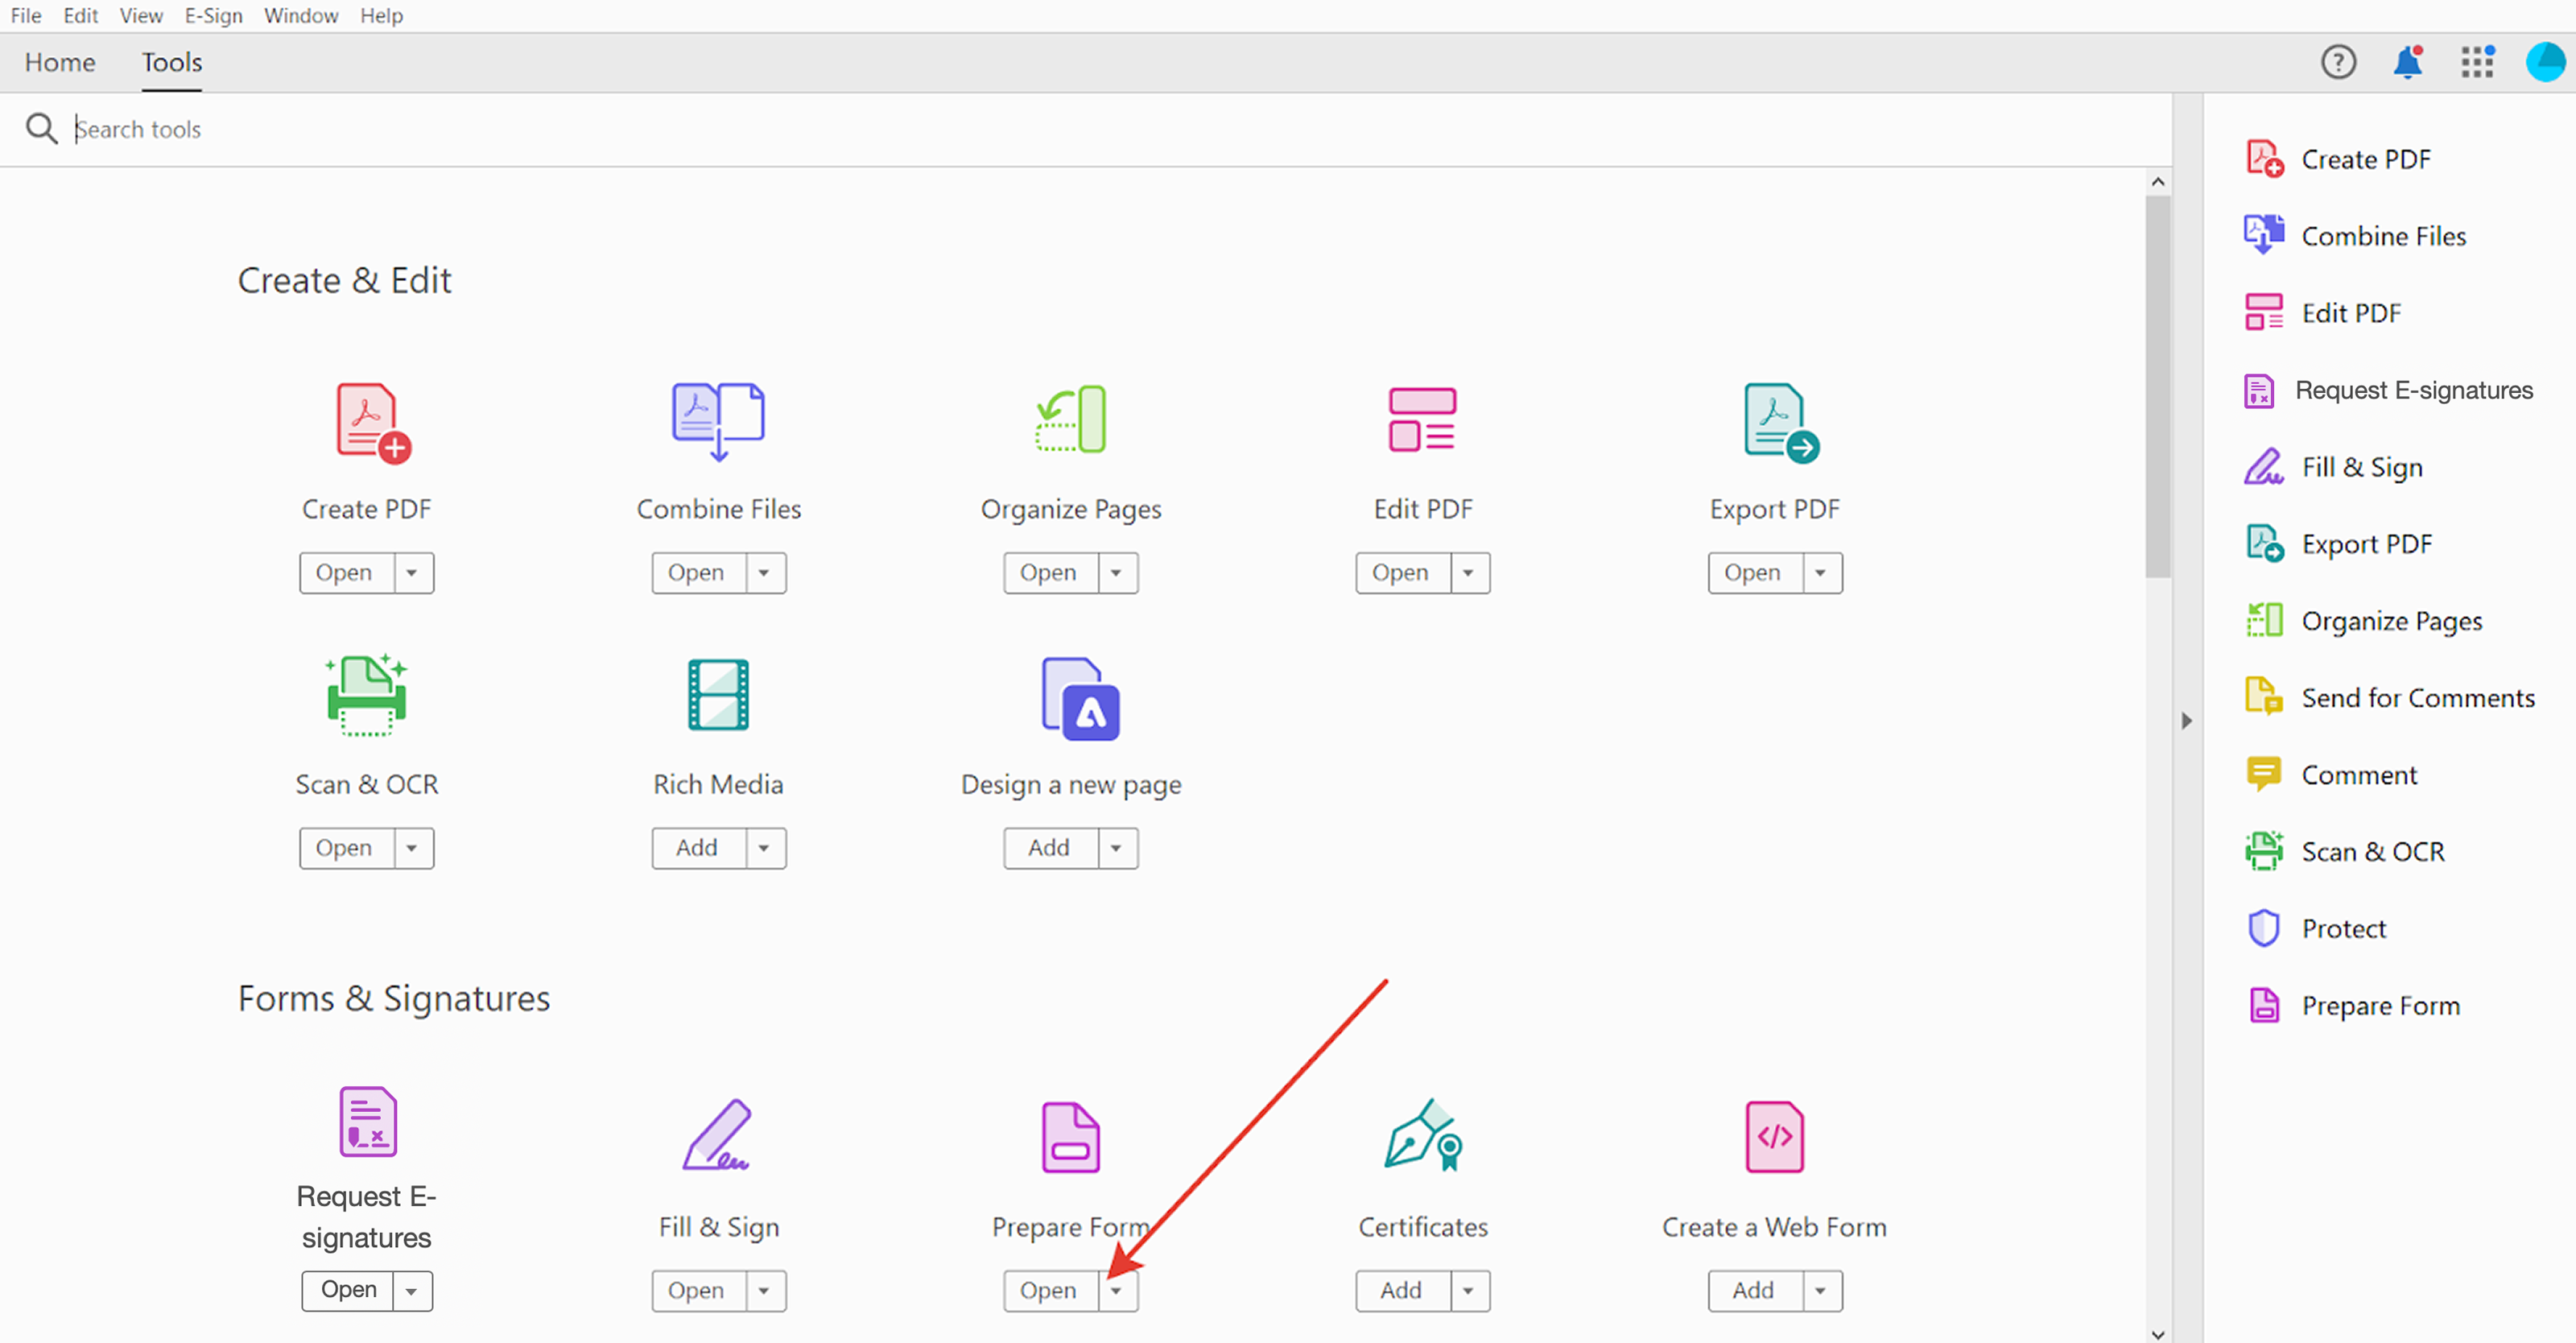Open the Rich Media Add dropdown arrow
This screenshot has width=2576, height=1343.
point(764,848)
